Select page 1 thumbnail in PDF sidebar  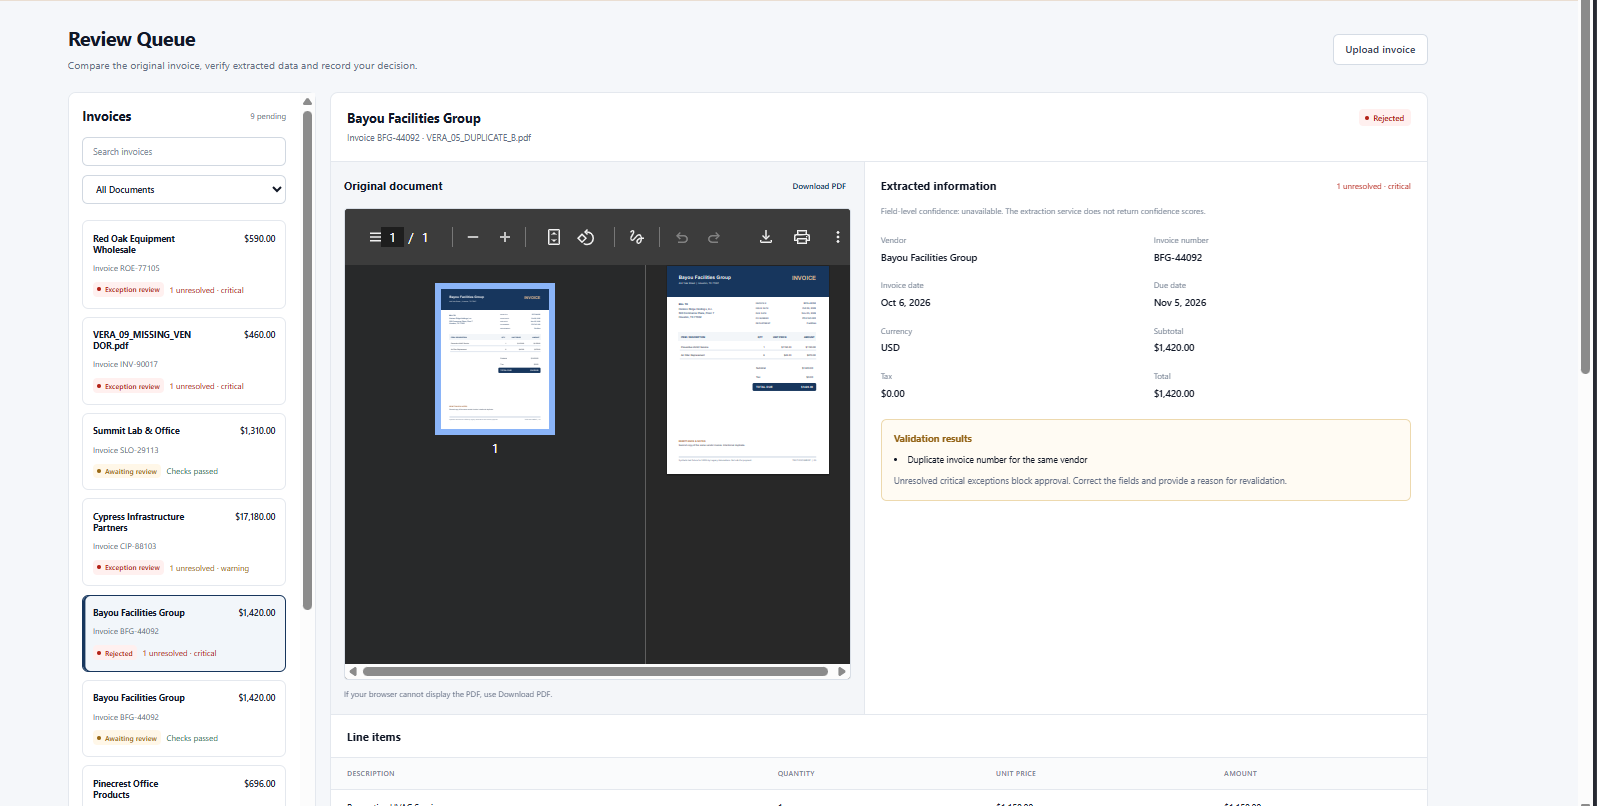point(495,359)
